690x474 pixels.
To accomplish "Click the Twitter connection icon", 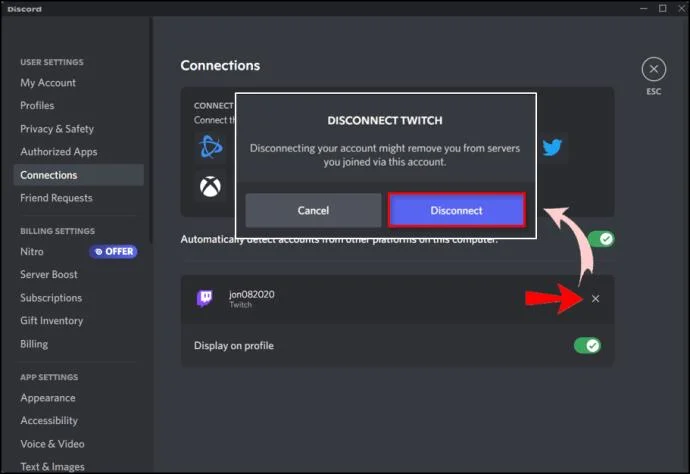I will (552, 147).
